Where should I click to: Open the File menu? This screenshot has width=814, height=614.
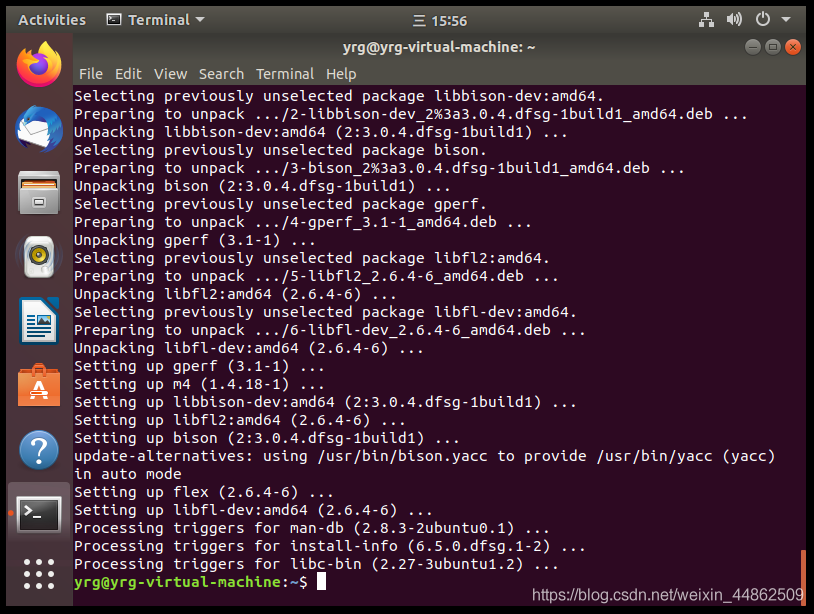(x=91, y=74)
